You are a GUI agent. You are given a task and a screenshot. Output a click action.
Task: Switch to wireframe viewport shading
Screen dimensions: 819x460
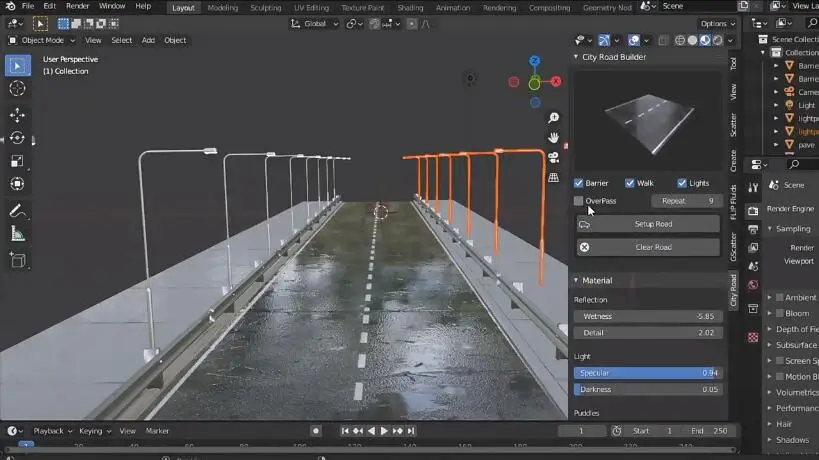click(x=680, y=40)
